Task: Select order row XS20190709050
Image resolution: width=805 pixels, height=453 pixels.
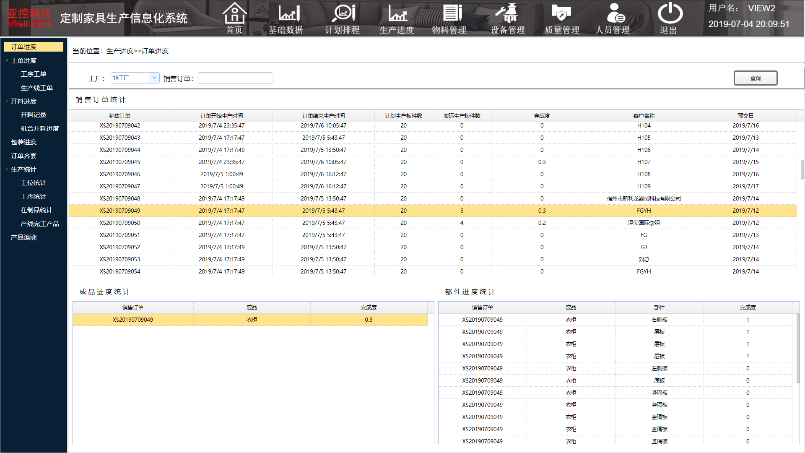Action: click(433, 223)
